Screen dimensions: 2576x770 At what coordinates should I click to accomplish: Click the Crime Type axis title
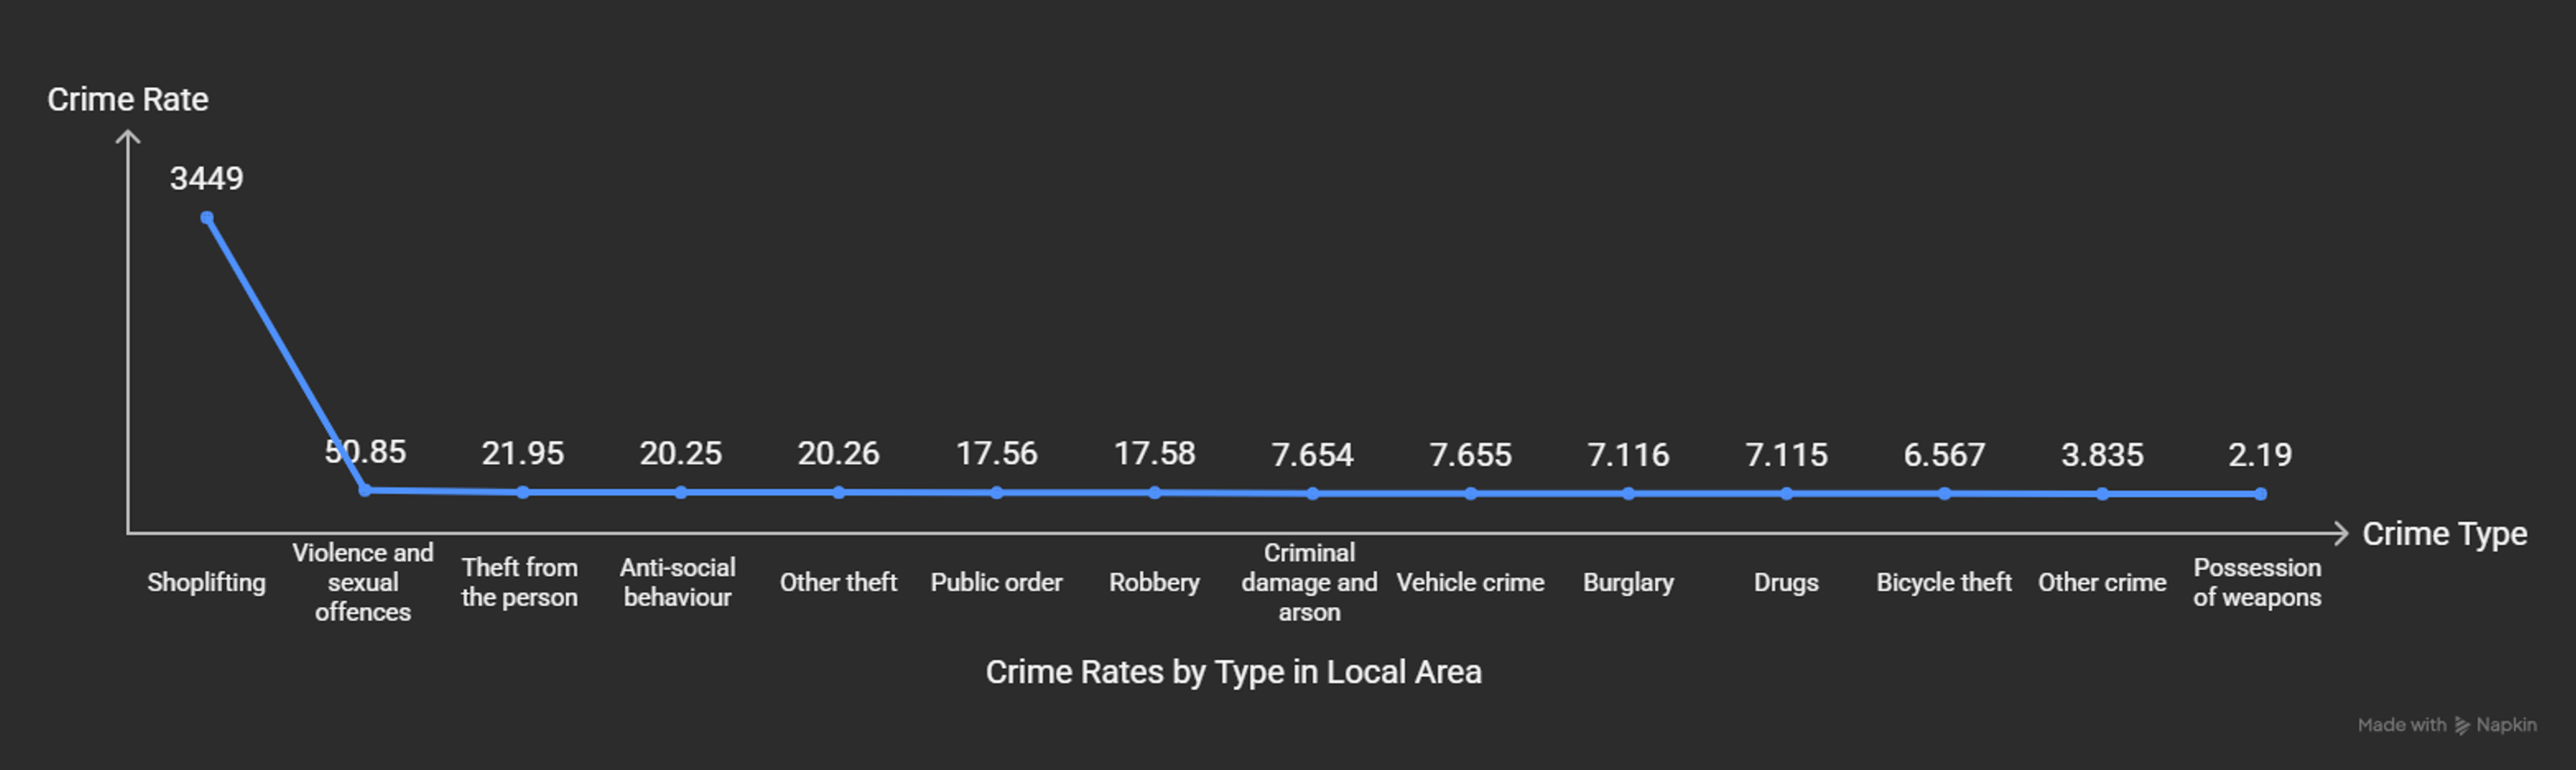pos(2444,534)
